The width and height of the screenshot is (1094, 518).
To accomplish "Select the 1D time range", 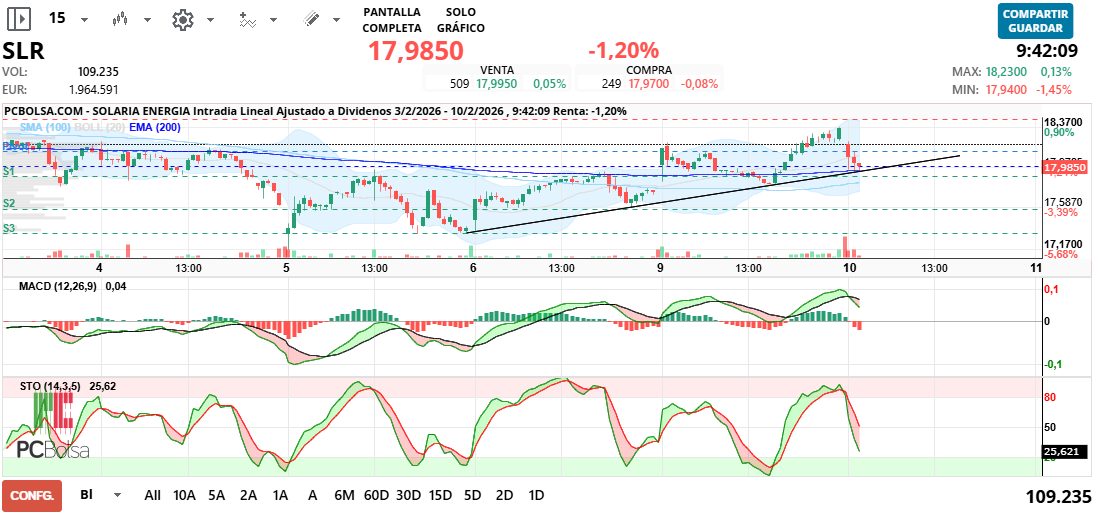I will point(536,495).
